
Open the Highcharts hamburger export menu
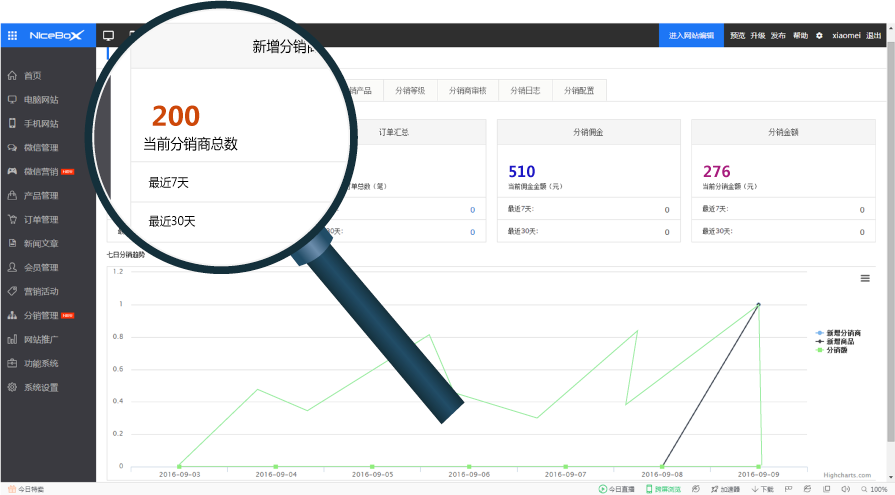tap(865, 278)
